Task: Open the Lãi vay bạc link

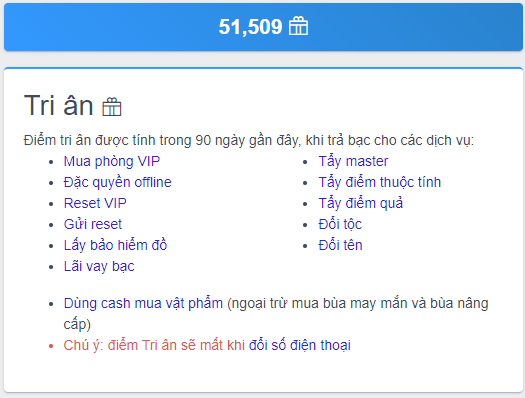Action: point(99,266)
